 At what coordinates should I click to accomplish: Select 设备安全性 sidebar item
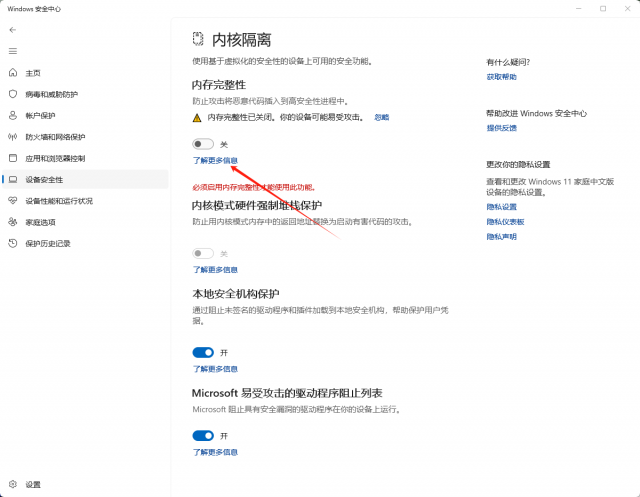(x=44, y=180)
